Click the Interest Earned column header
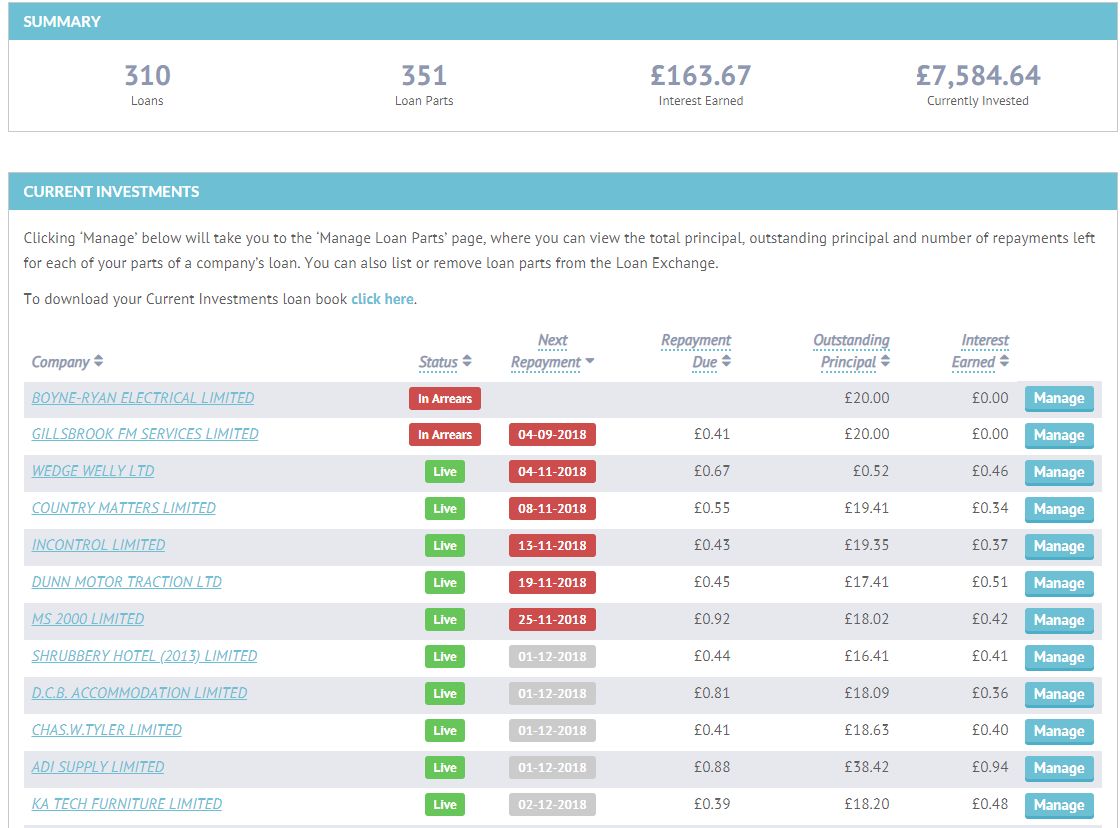Screen dimensions: 1120x828 [x=980, y=351]
